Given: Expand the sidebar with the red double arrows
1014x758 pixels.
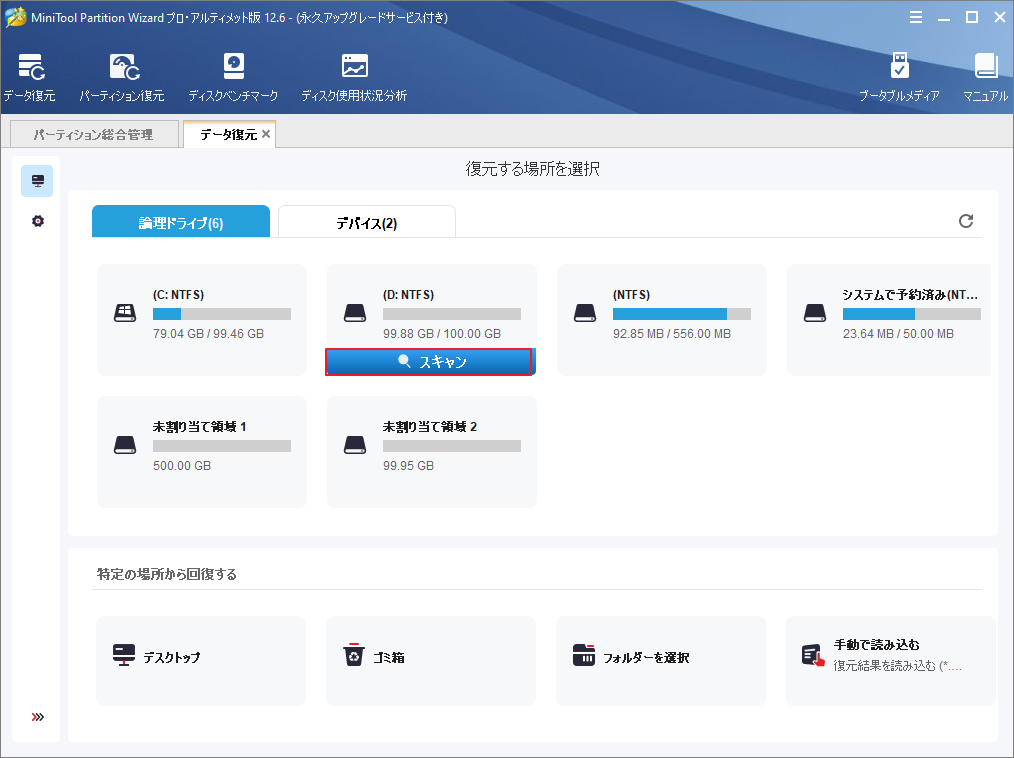Looking at the screenshot, I should coord(38,717).
